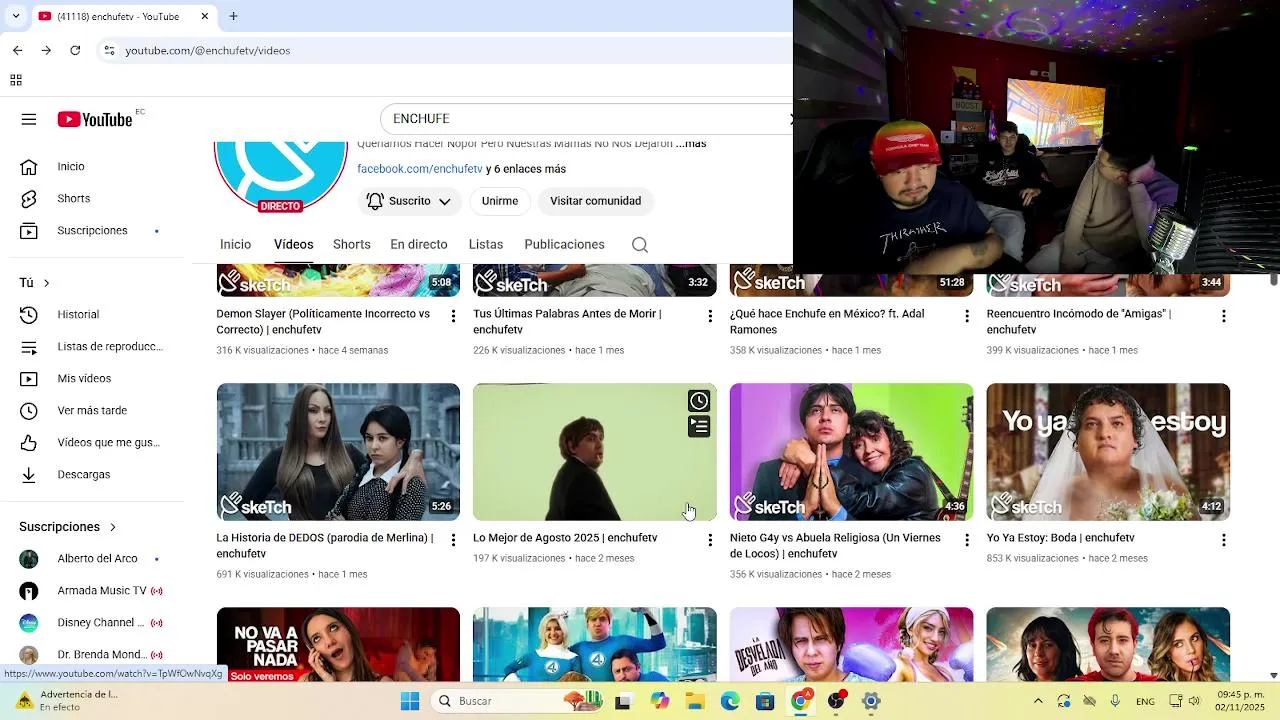Open a new browser tab

[233, 16]
